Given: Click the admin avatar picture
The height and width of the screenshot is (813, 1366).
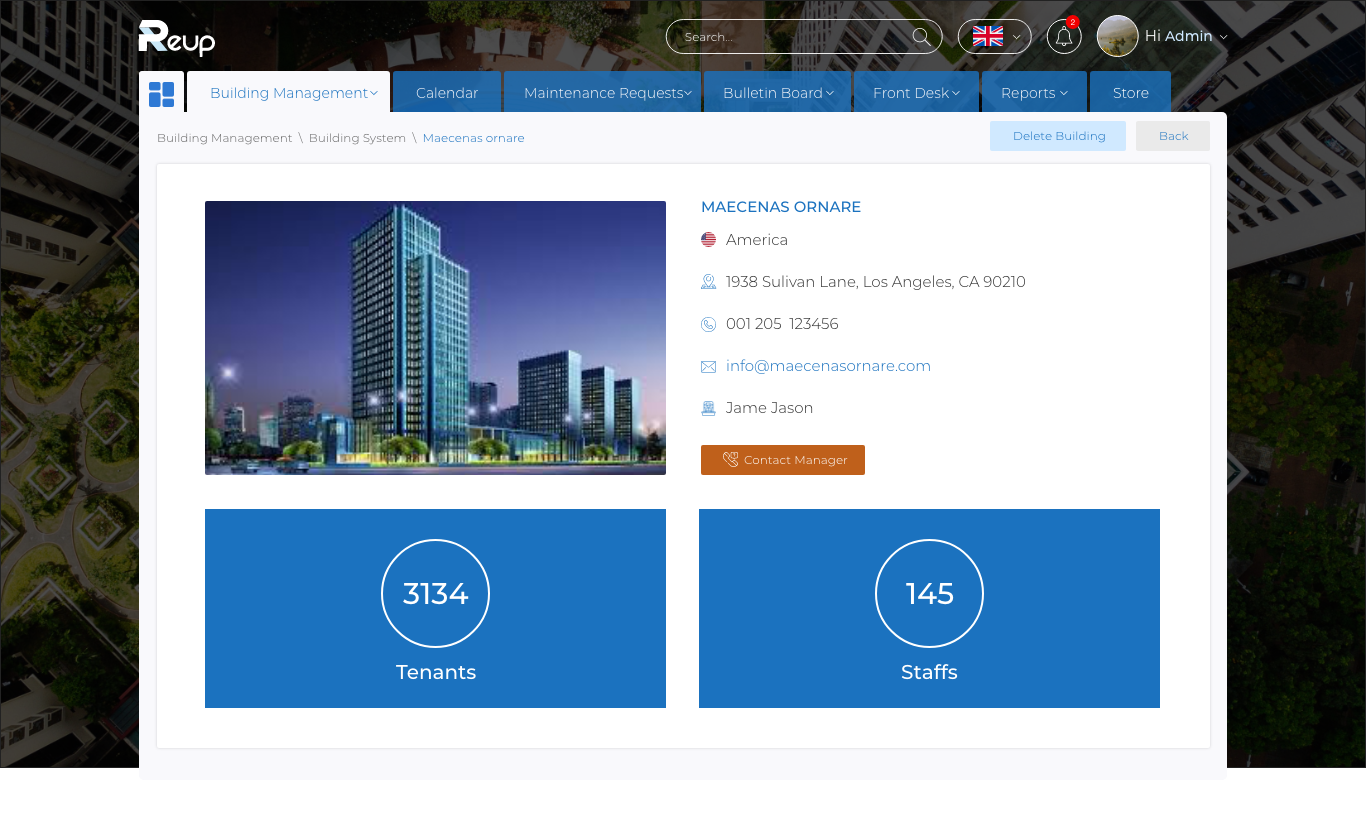Looking at the screenshot, I should coord(1117,36).
